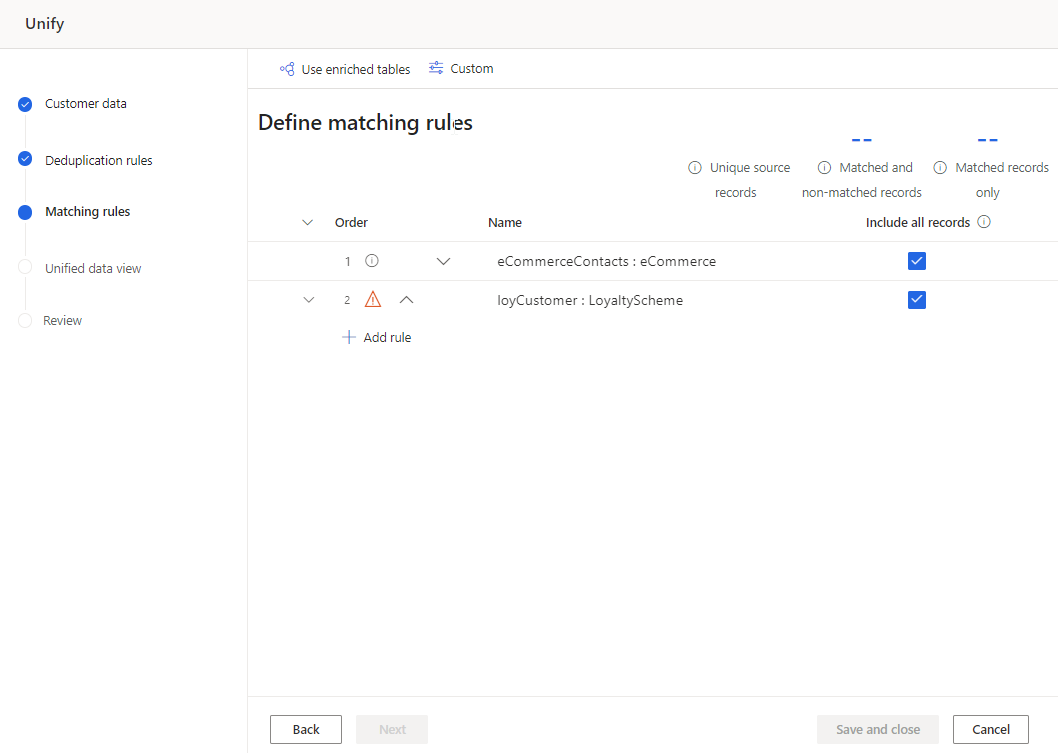The image size is (1058, 753).
Task: Open the Deduplication rules step
Action: pos(98,160)
